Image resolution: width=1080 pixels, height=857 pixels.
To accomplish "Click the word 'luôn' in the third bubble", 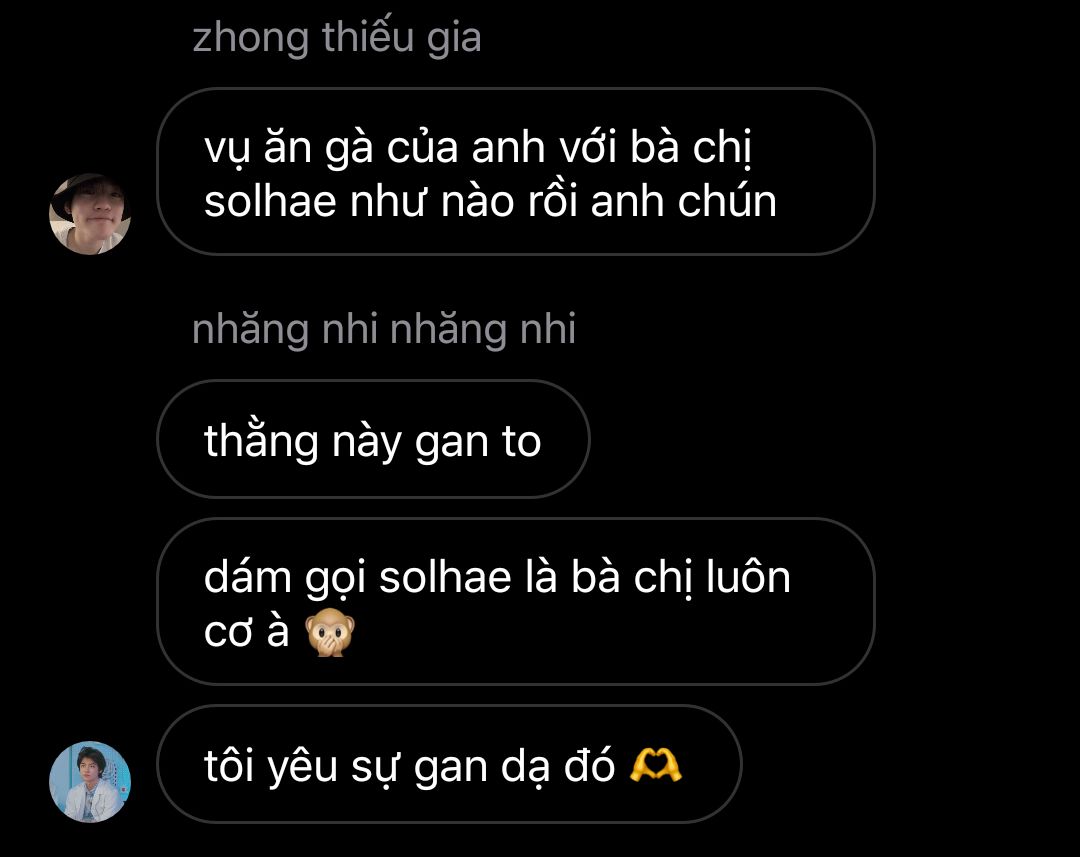I will 748,577.
